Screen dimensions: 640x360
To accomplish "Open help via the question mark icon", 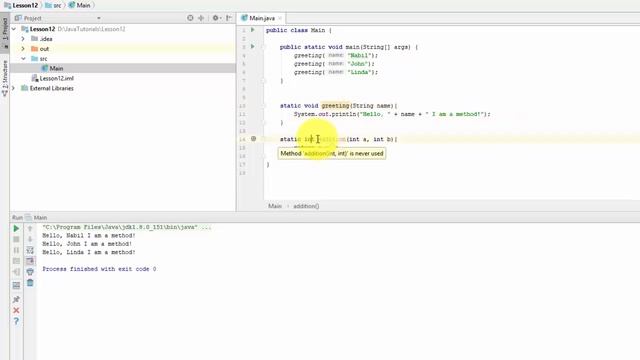I will [16, 321].
